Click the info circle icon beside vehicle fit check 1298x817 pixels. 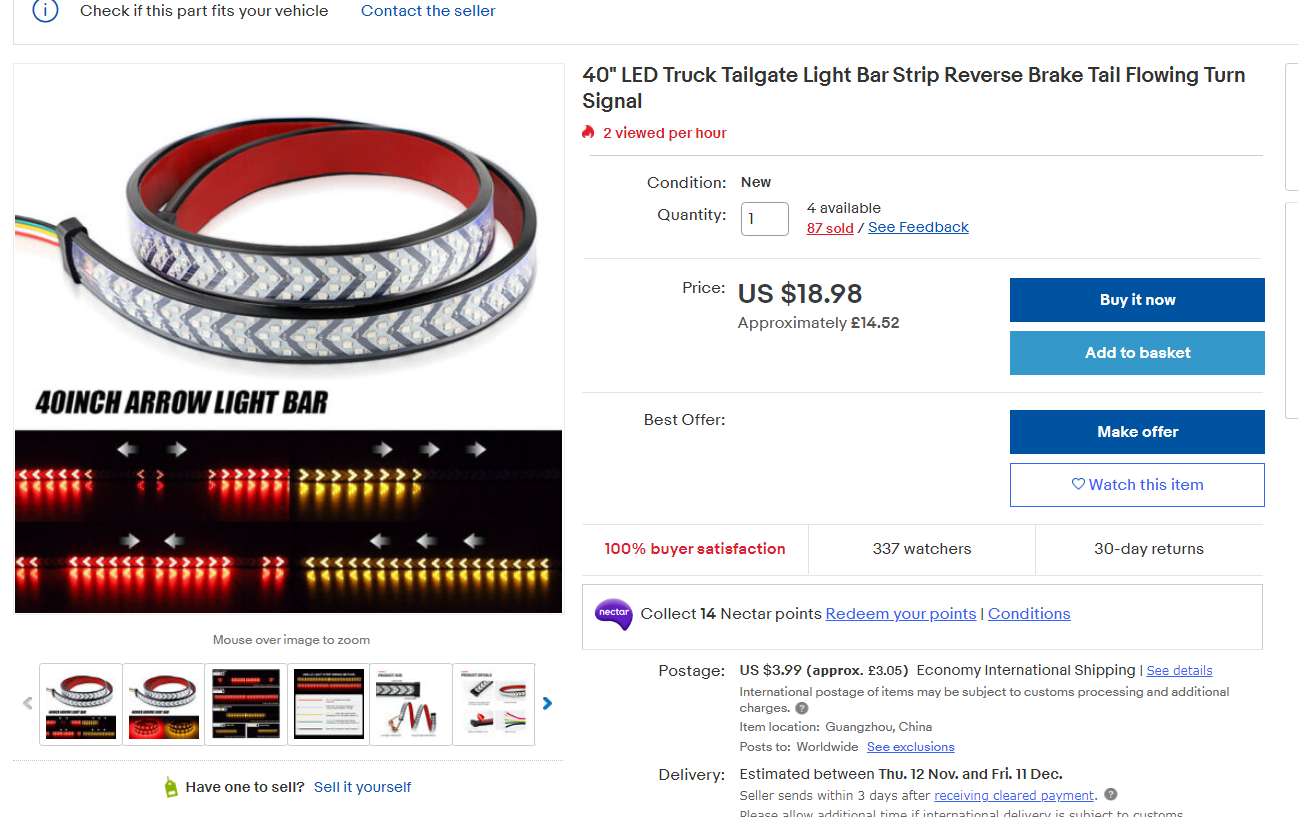45,10
